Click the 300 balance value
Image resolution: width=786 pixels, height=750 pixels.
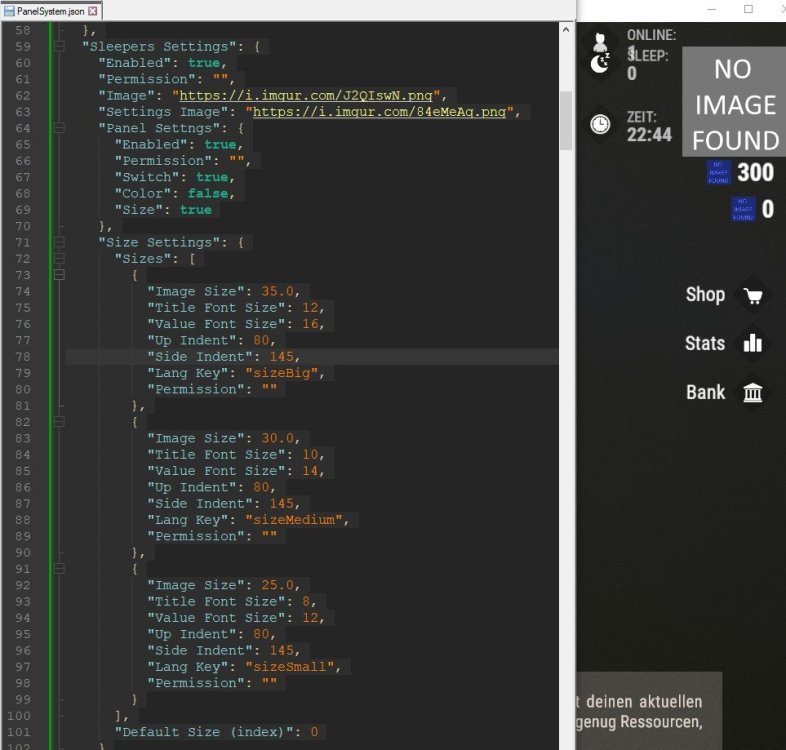click(x=755, y=172)
